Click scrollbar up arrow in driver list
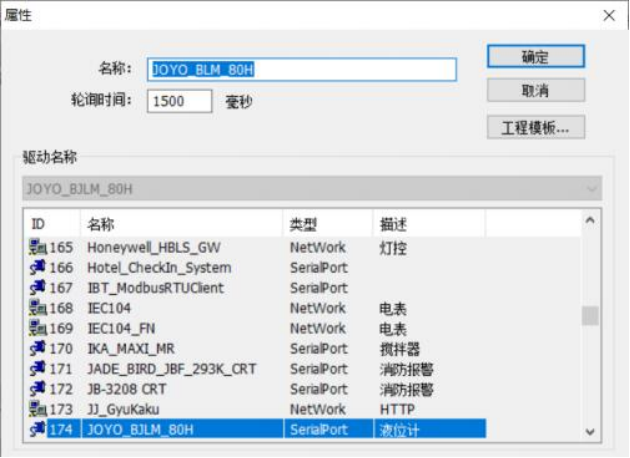Image resolution: width=630 pixels, height=458 pixels. 590,220
